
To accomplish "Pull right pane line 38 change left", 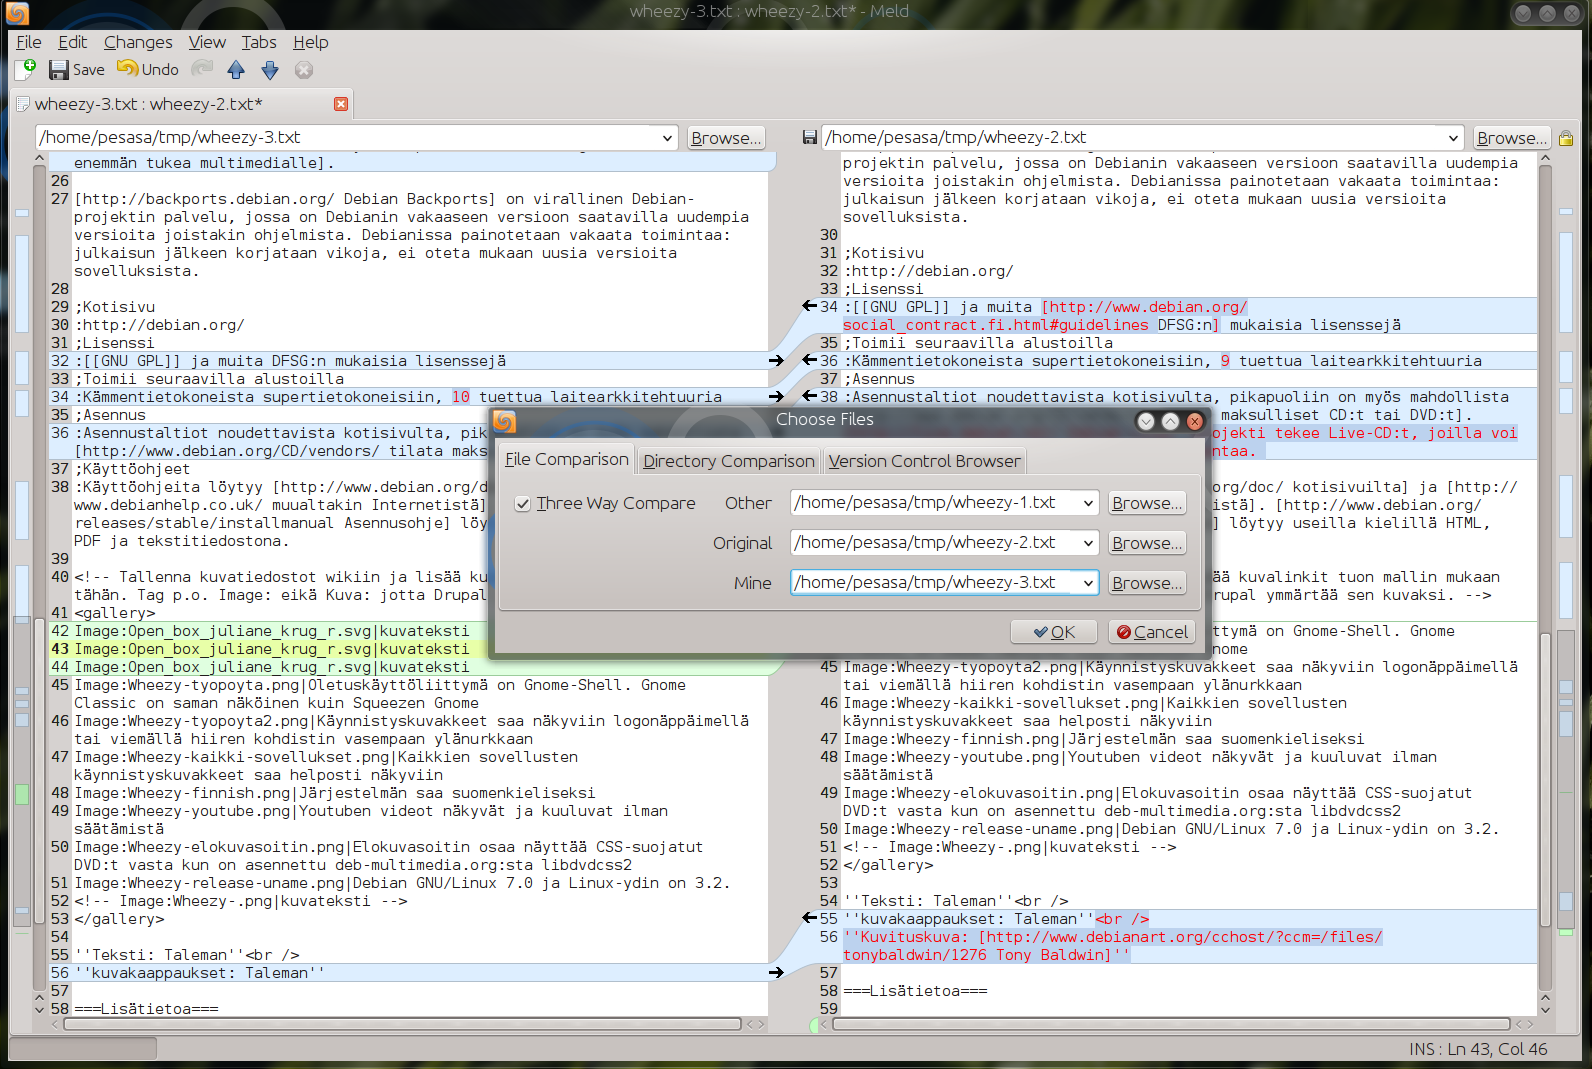I will click(x=810, y=396).
